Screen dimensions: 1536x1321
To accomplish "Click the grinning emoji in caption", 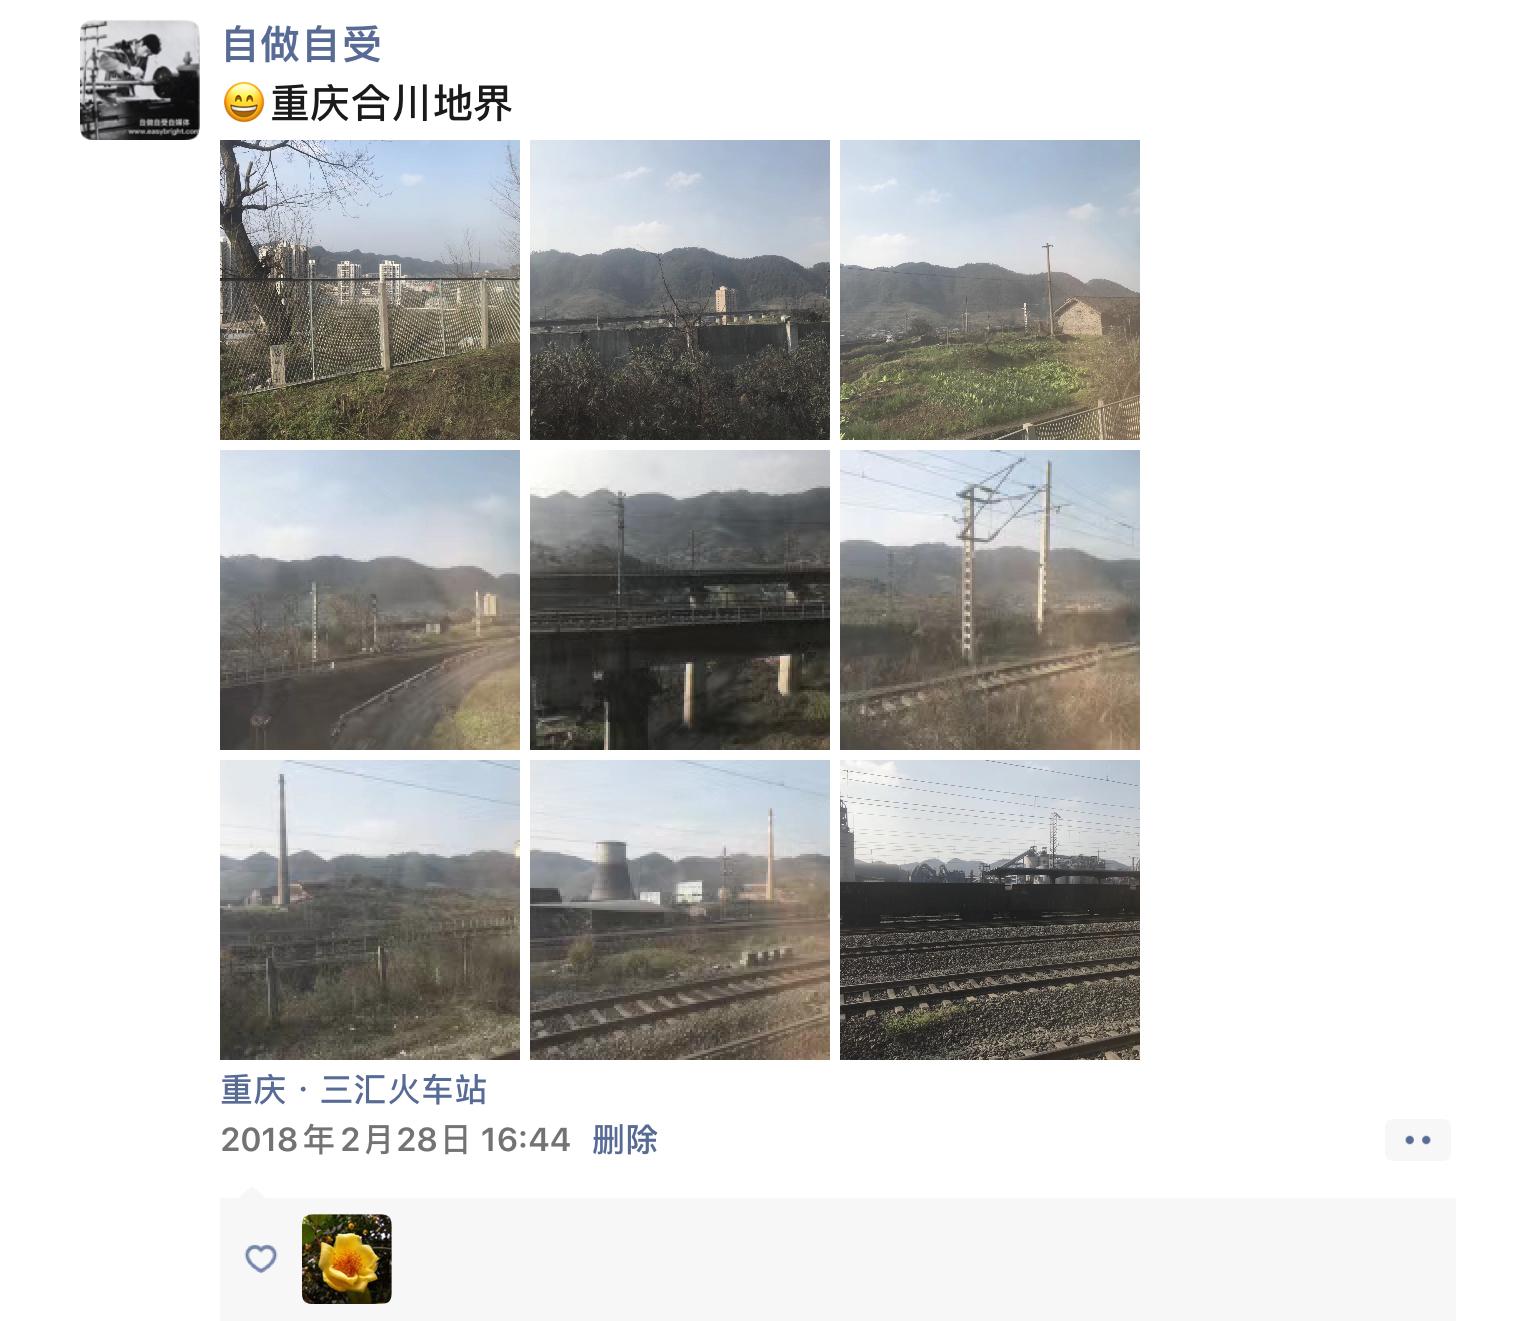I will (x=243, y=103).
